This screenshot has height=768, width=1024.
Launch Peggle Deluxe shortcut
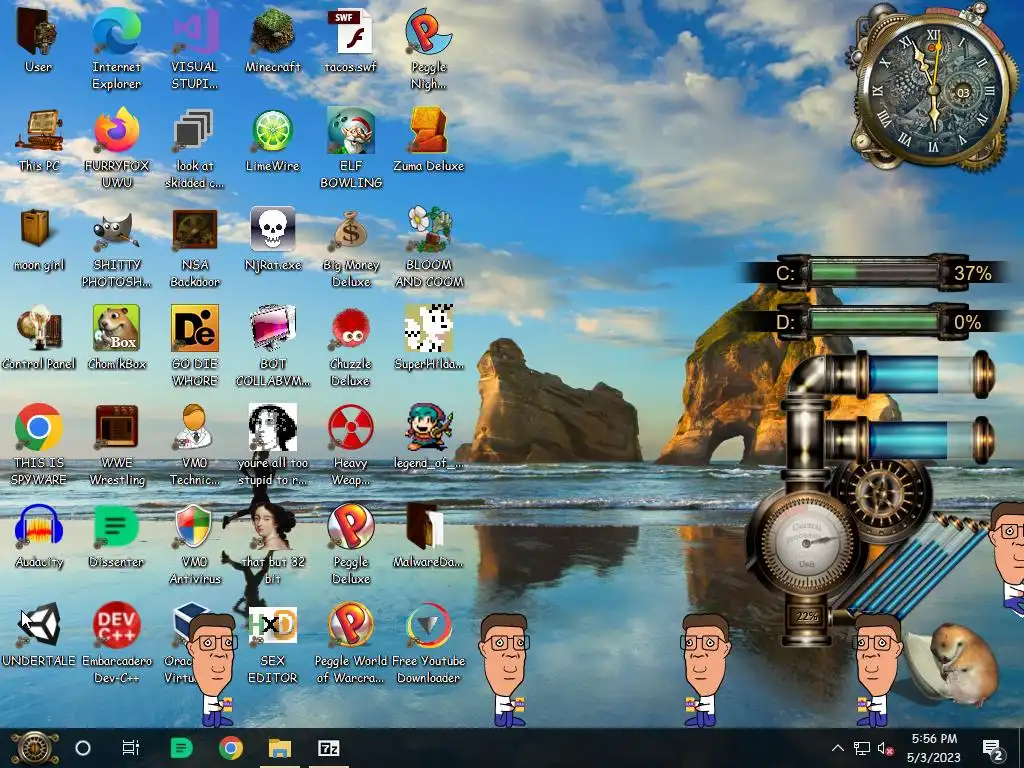(351, 542)
